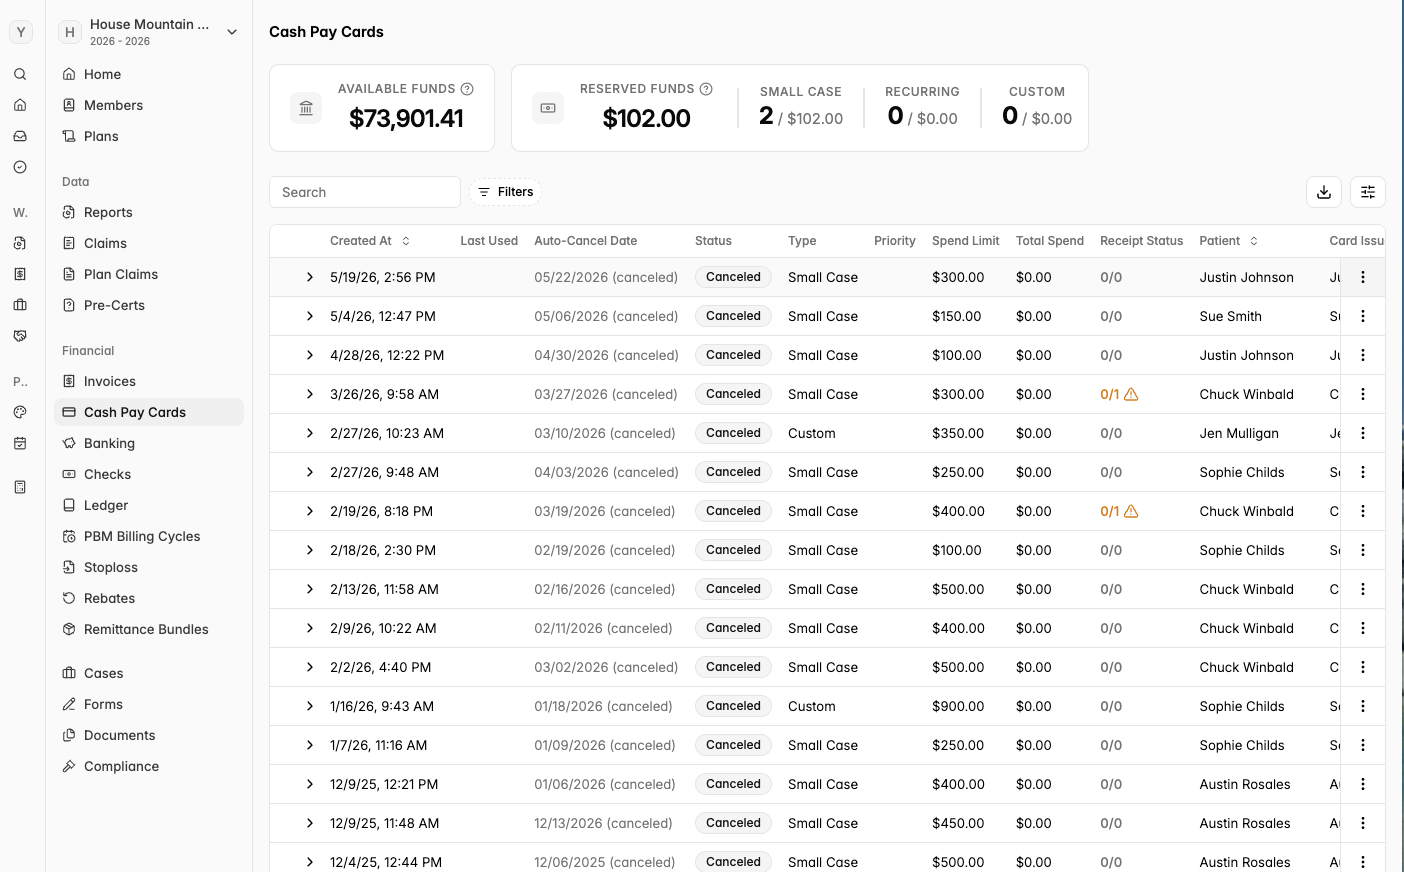
Task: Click the info icon beside Available Funds
Action: coord(467,89)
